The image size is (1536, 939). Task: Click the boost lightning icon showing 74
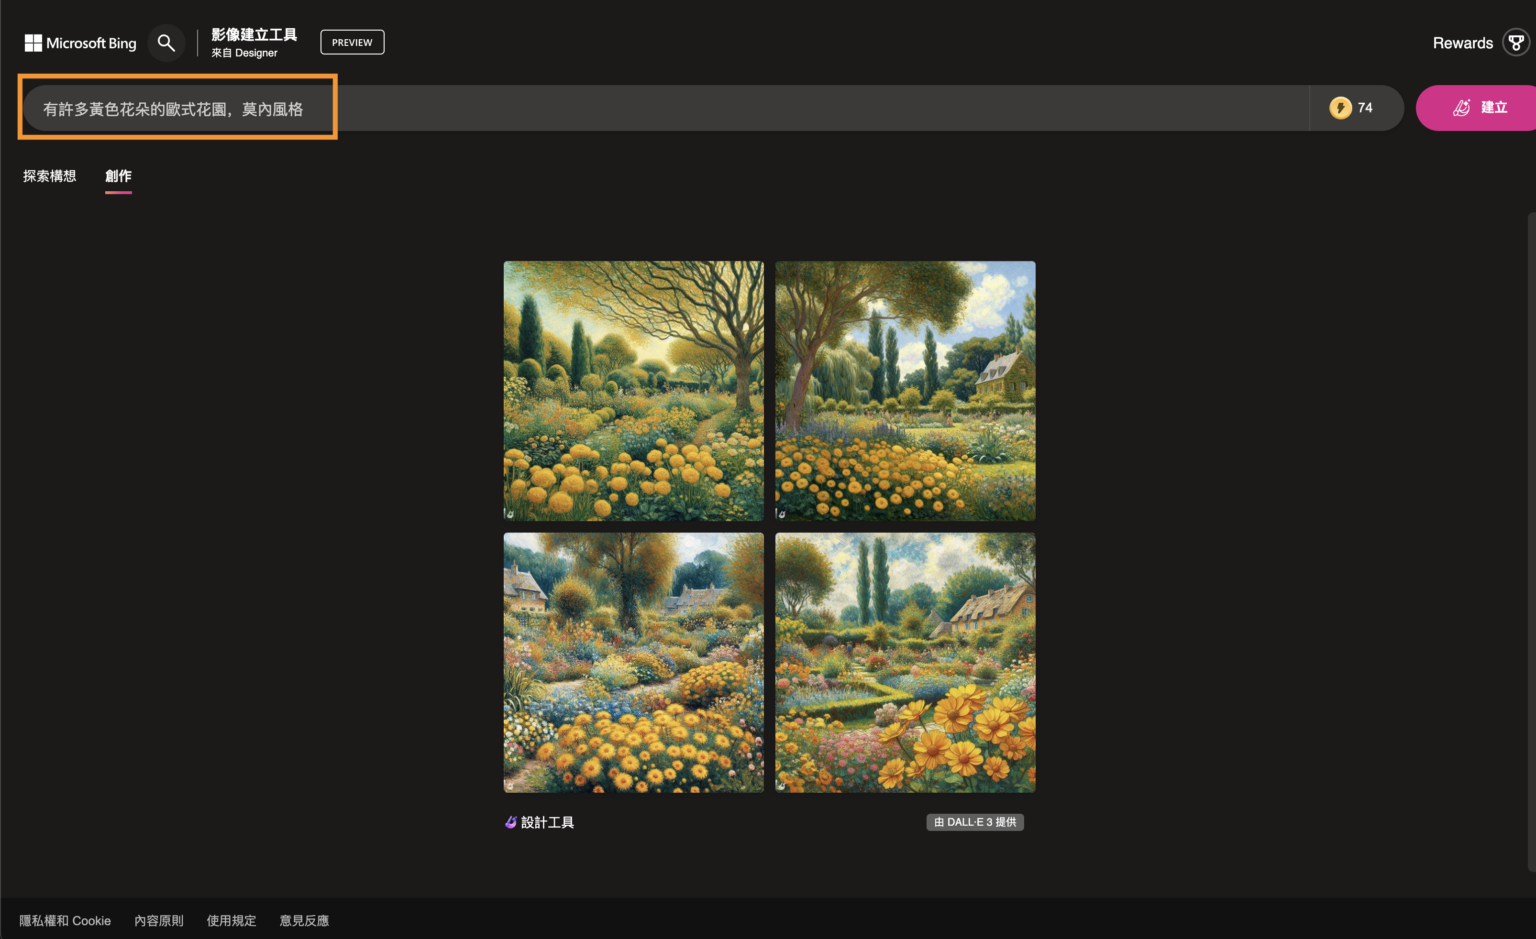[x=1341, y=107]
